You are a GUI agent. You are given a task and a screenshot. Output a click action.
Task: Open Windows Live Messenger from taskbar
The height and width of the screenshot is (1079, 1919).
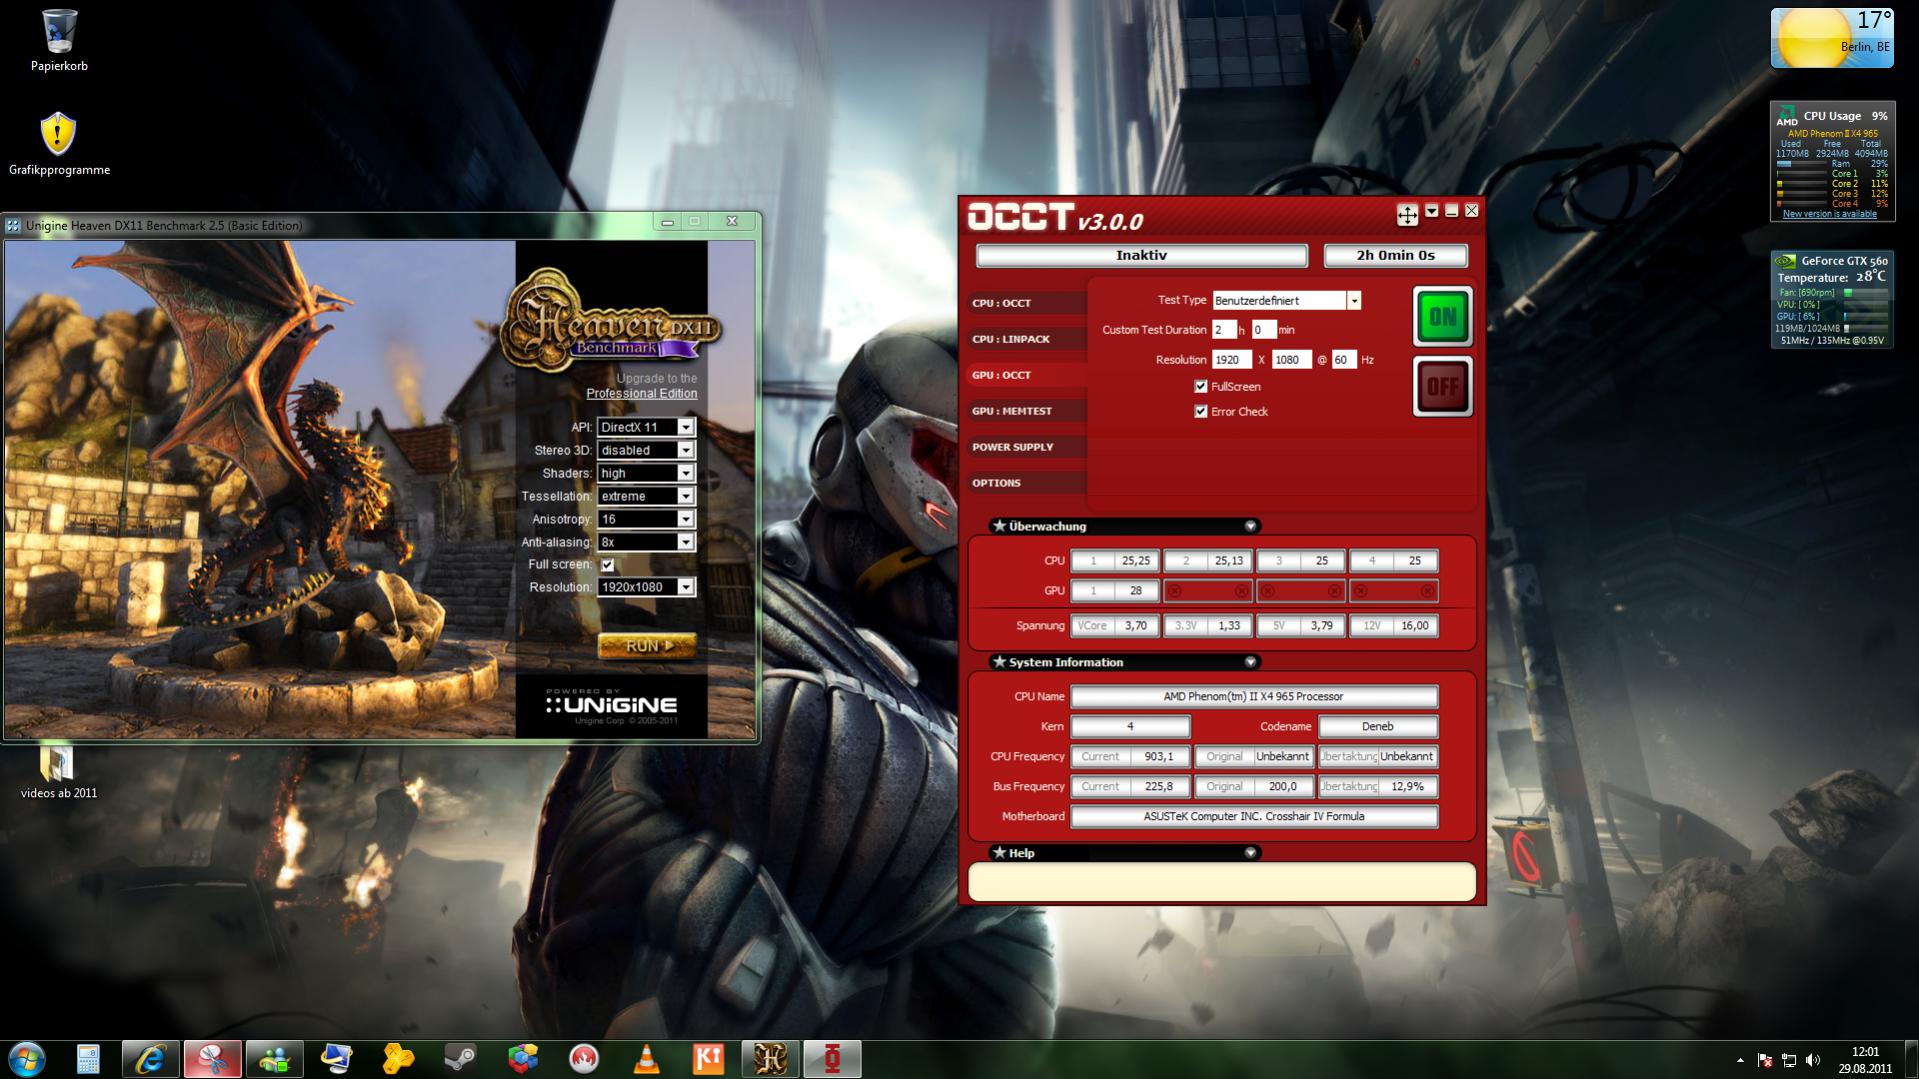274,1059
